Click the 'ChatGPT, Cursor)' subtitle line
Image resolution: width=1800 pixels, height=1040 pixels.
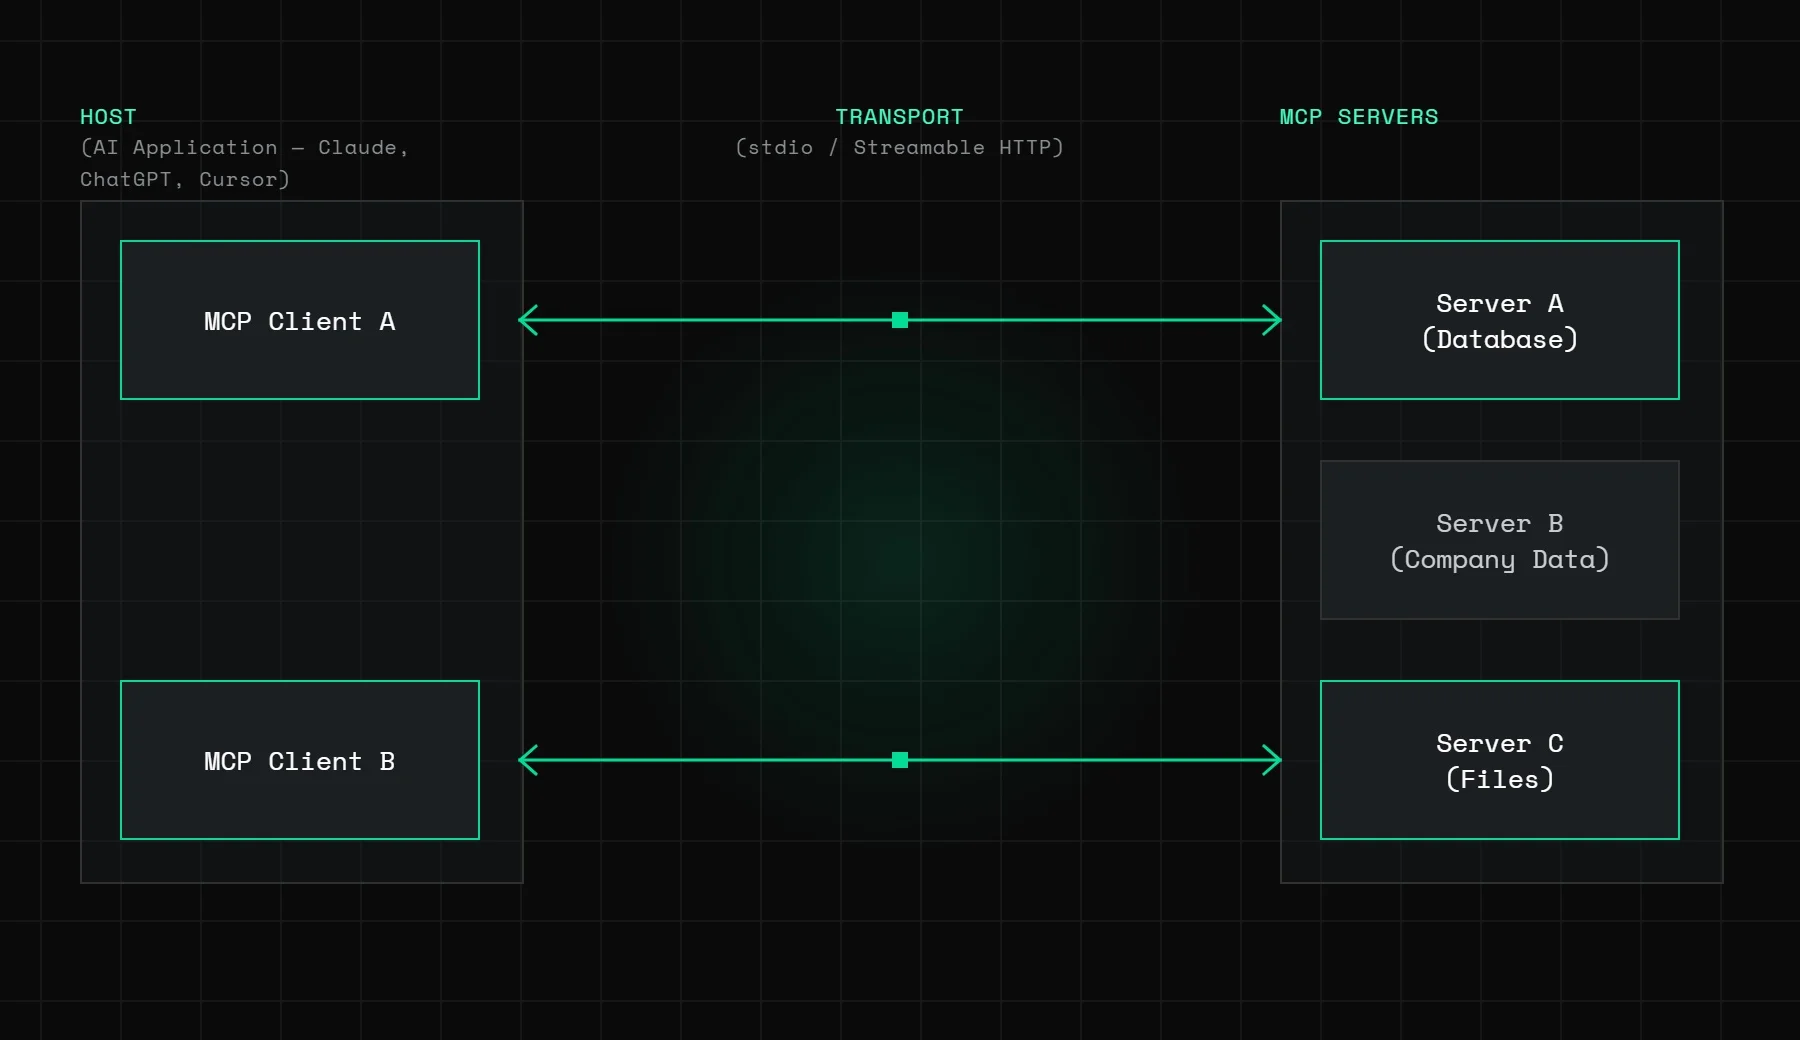coord(185,179)
